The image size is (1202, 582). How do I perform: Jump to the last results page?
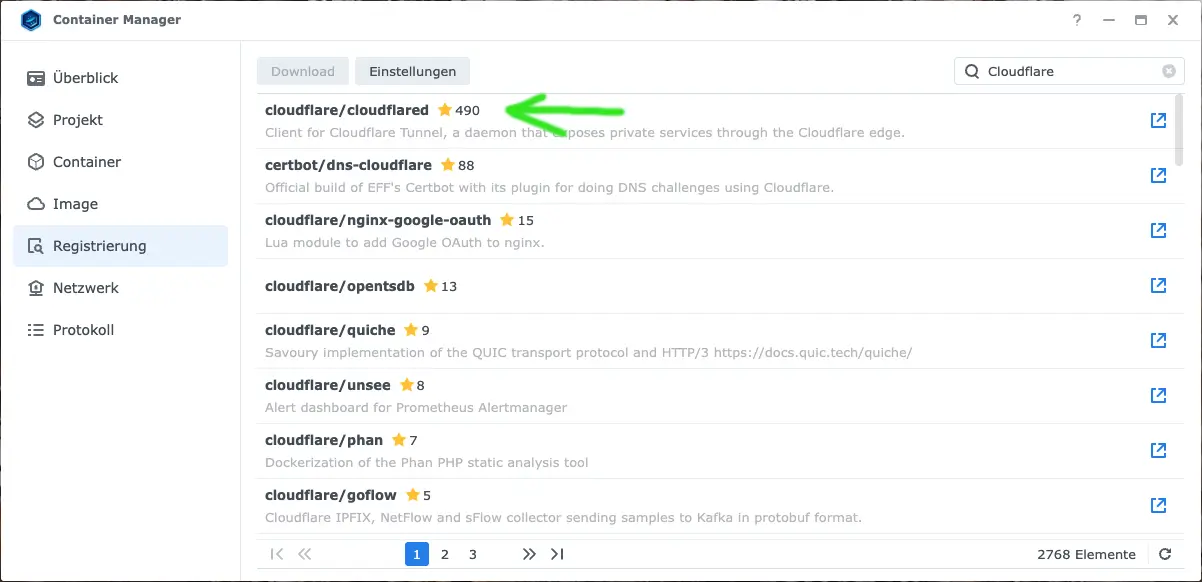point(557,554)
